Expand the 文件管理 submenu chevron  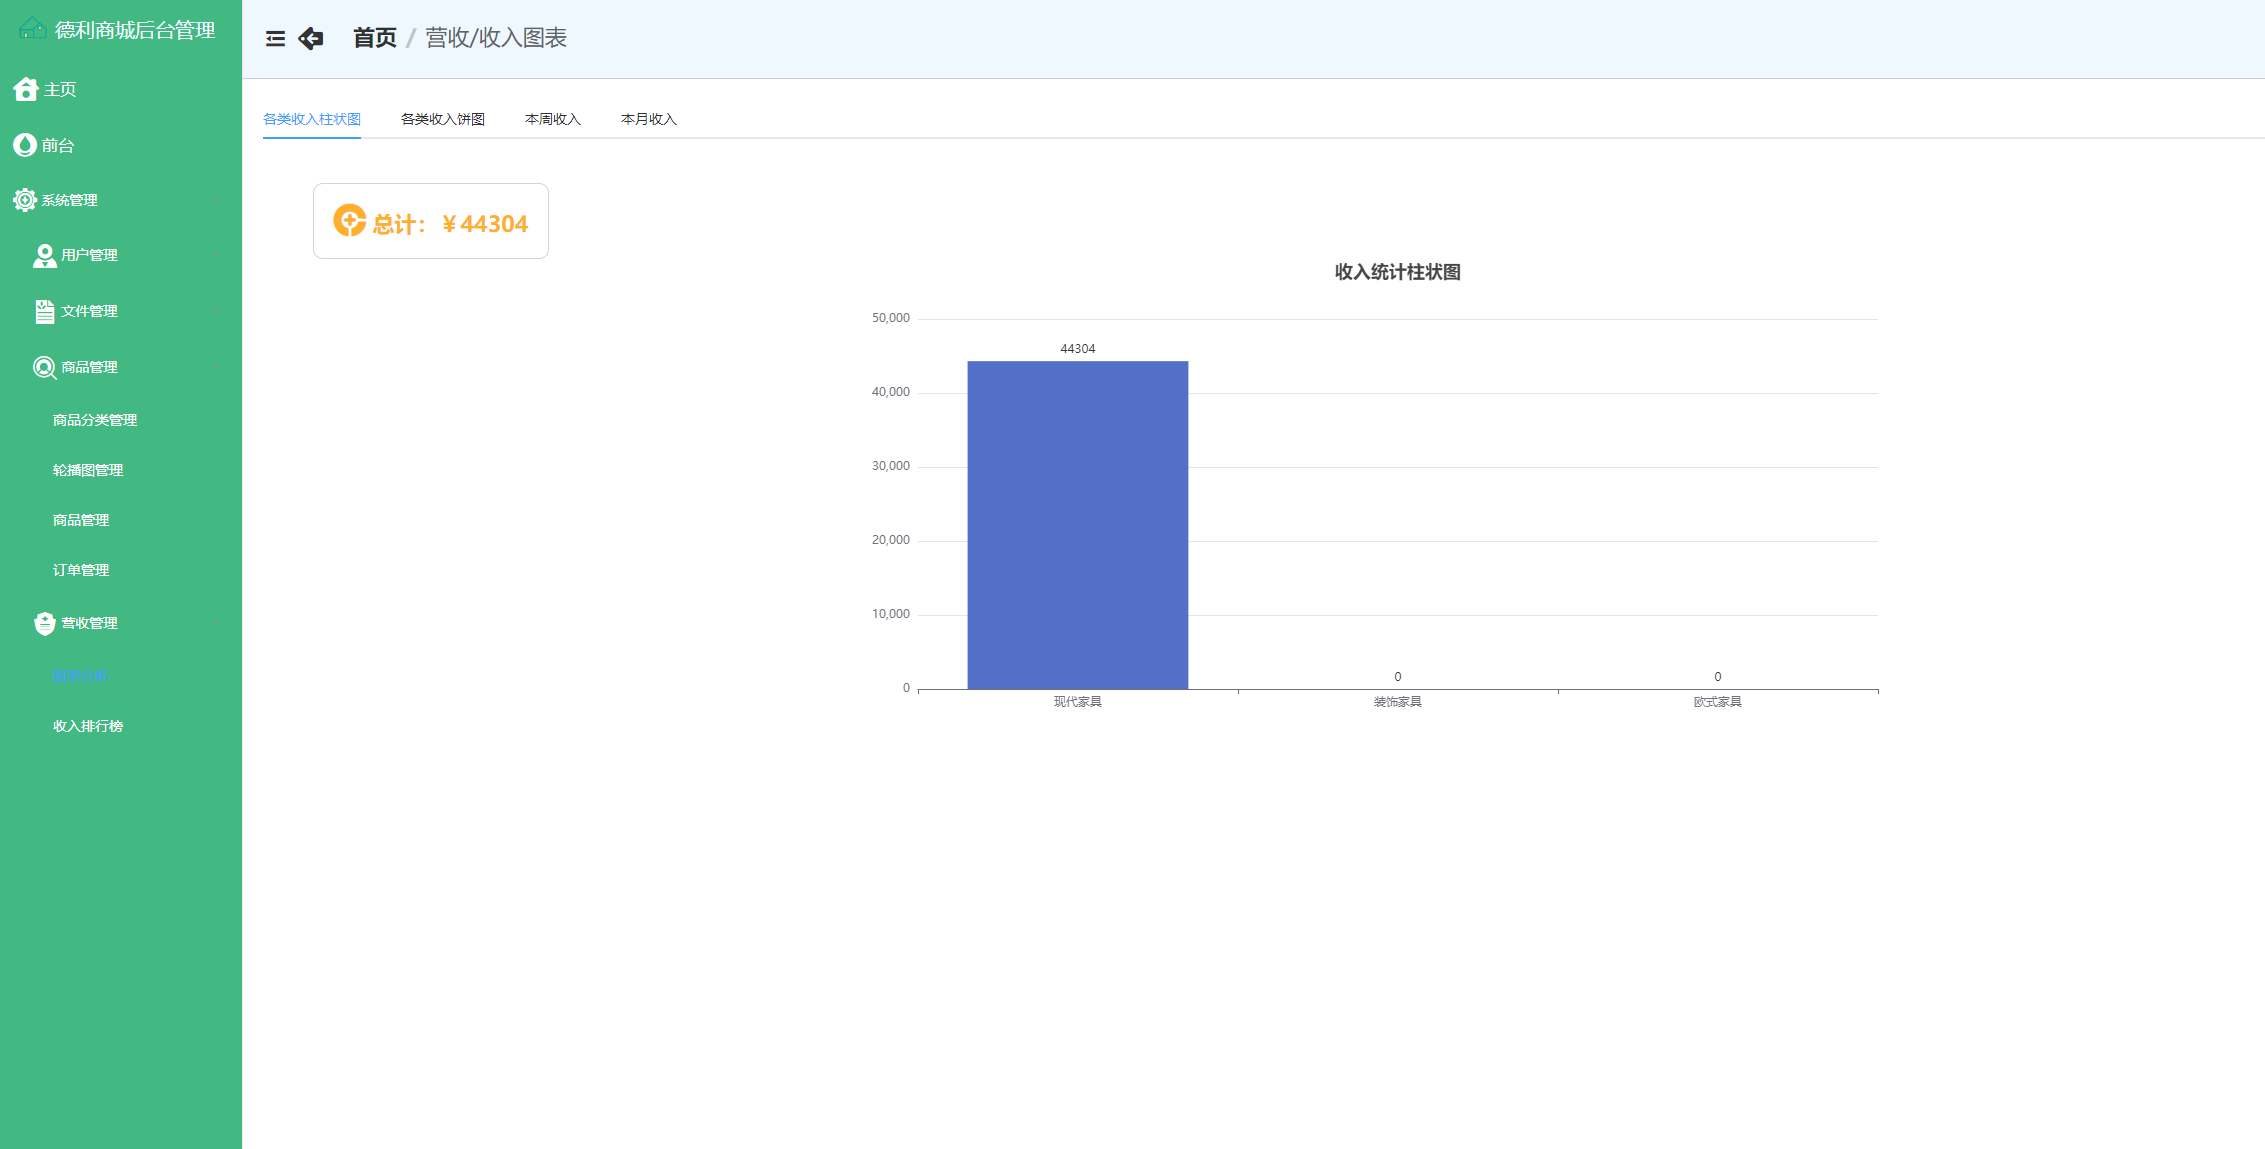pyautogui.click(x=217, y=311)
